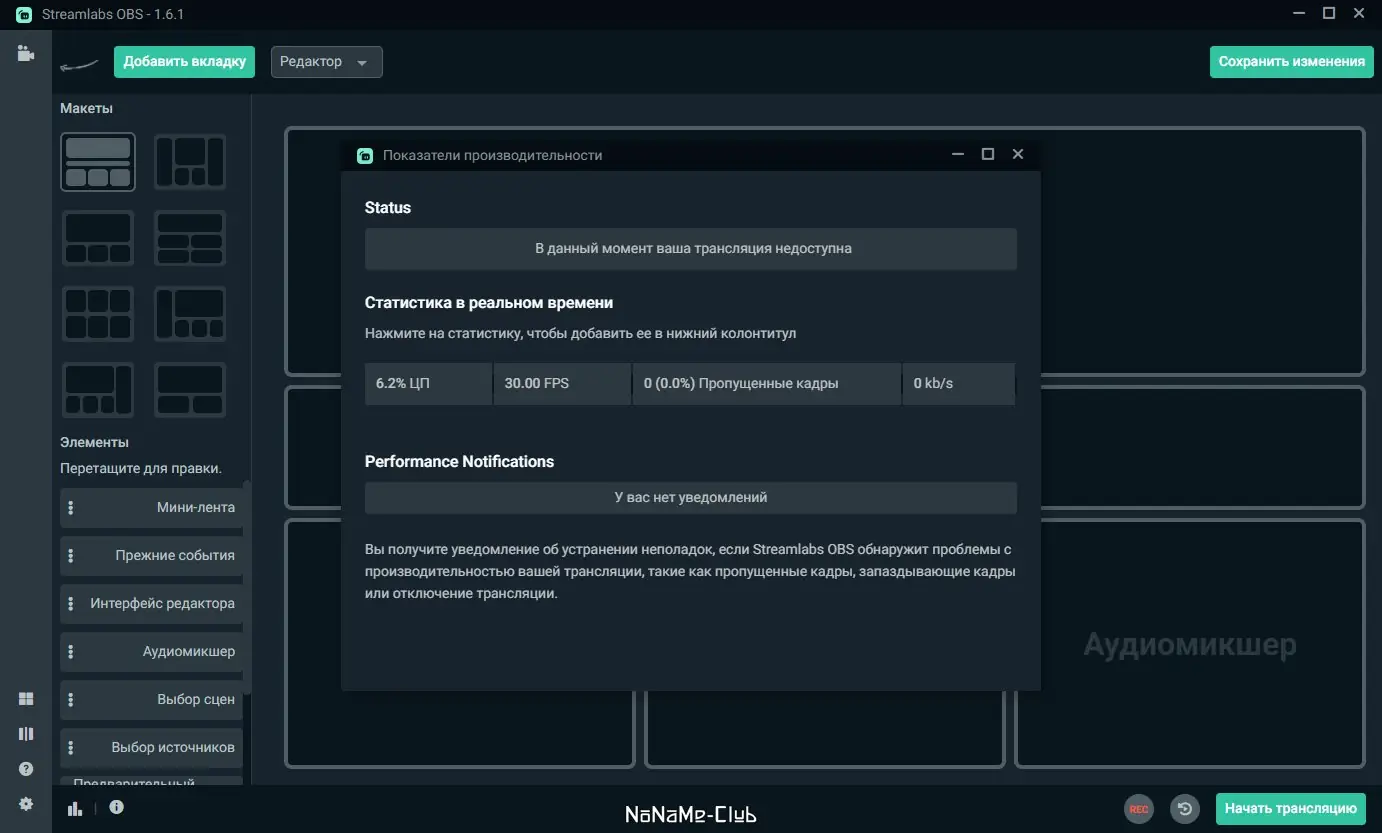This screenshot has width=1382, height=833.
Task: Maximize the Показатели производительности dialog
Action: pos(988,154)
